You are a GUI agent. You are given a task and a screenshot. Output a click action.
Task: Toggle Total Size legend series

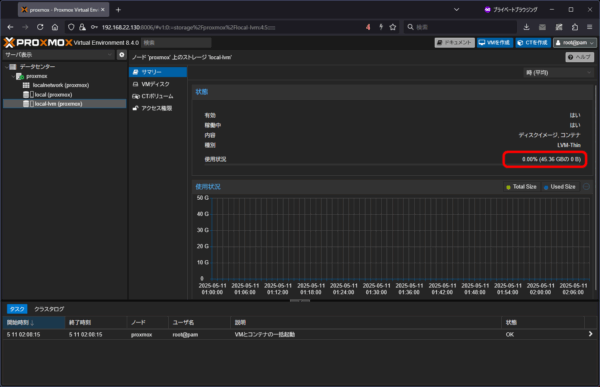click(x=521, y=187)
